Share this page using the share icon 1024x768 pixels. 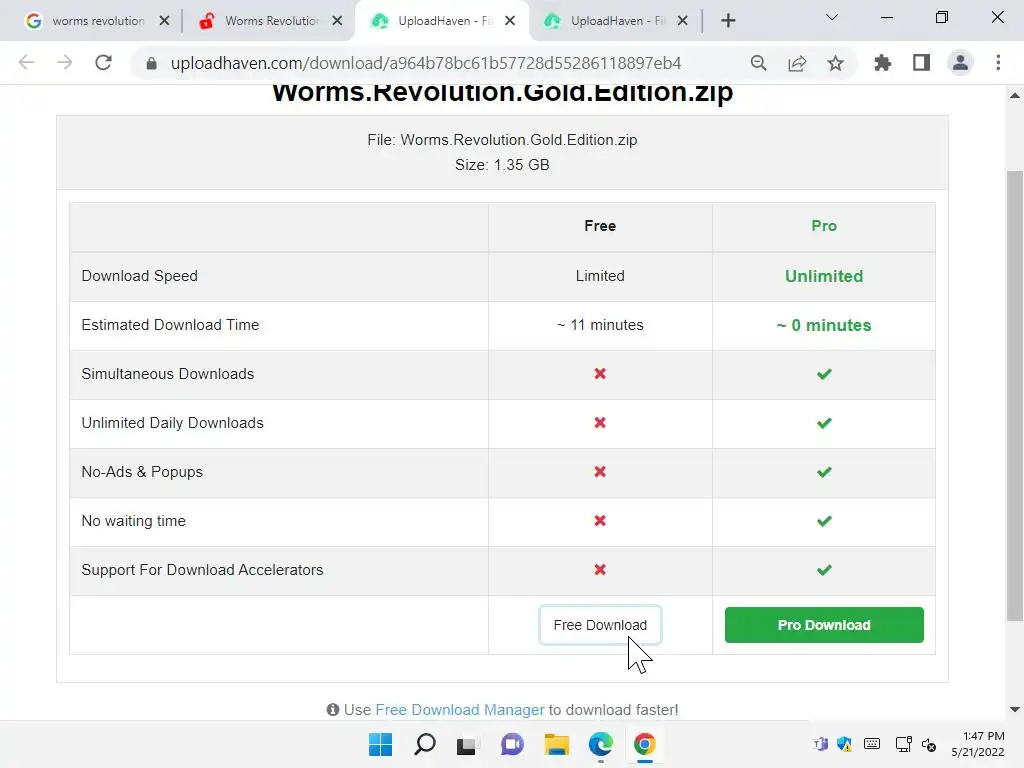click(x=797, y=63)
